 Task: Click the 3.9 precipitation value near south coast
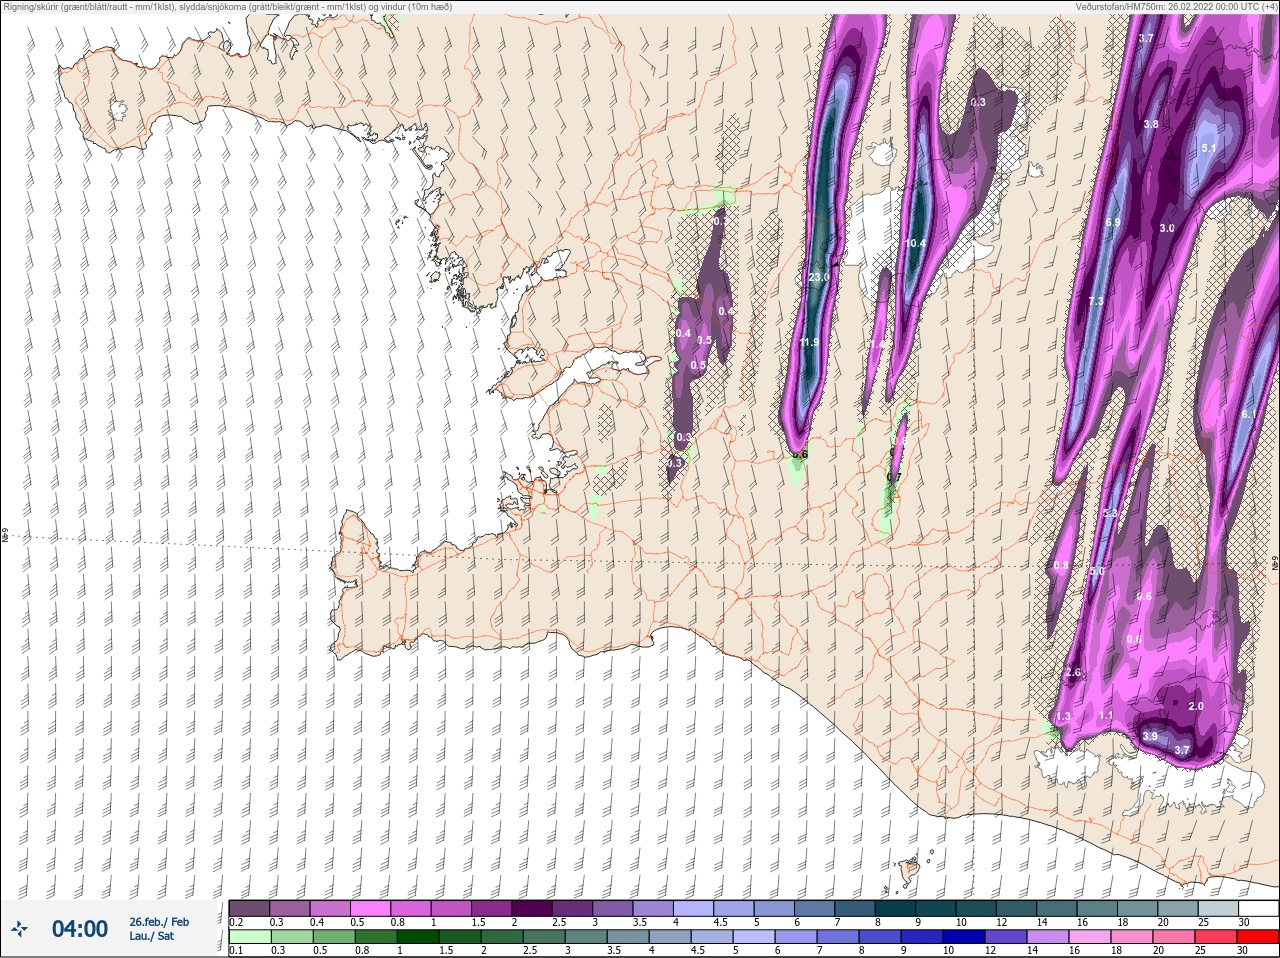[x=1150, y=736]
